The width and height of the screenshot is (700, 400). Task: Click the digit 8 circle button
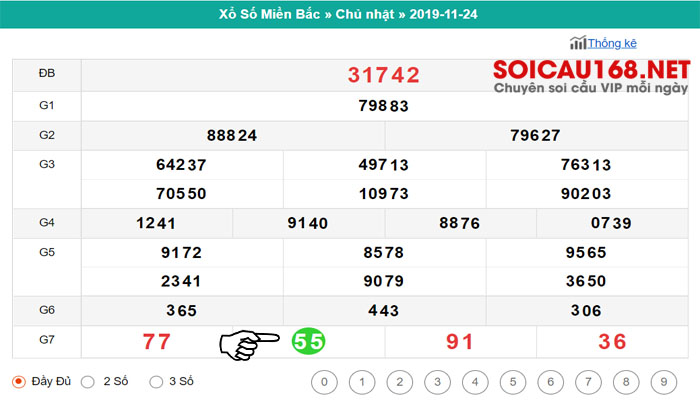click(x=626, y=382)
